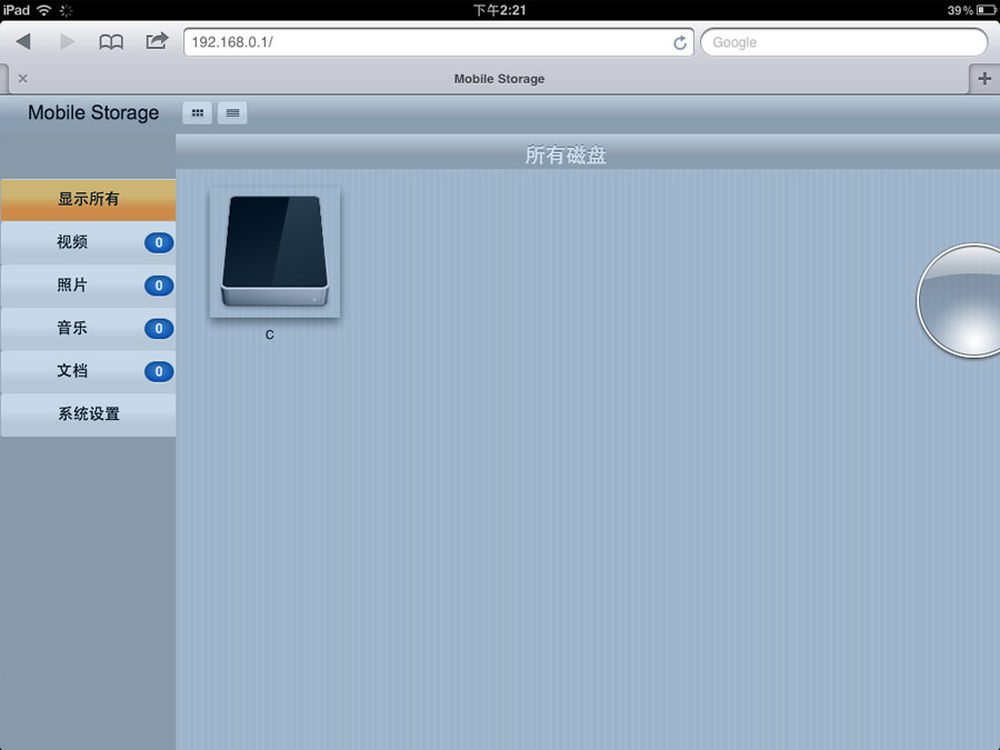Tap the Wi-Fi status icon
This screenshot has height=750, width=1000.
pyautogui.click(x=43, y=10)
